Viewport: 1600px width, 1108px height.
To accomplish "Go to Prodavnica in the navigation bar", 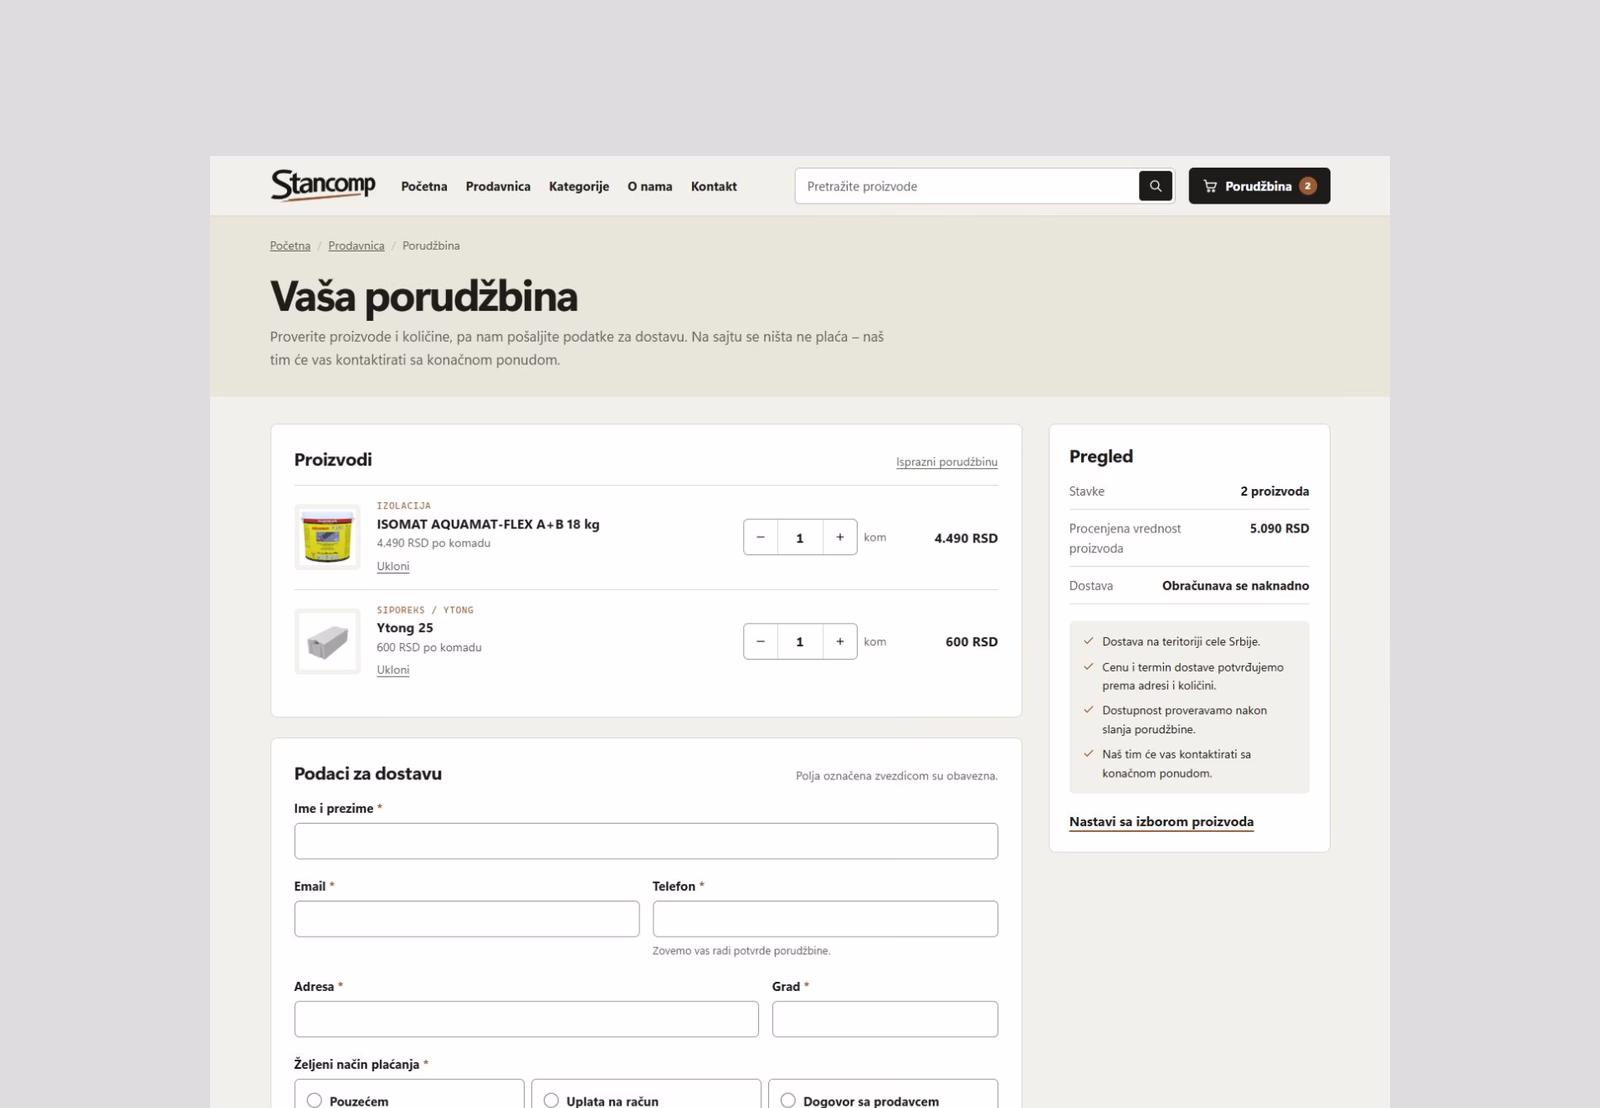I will 498,186.
